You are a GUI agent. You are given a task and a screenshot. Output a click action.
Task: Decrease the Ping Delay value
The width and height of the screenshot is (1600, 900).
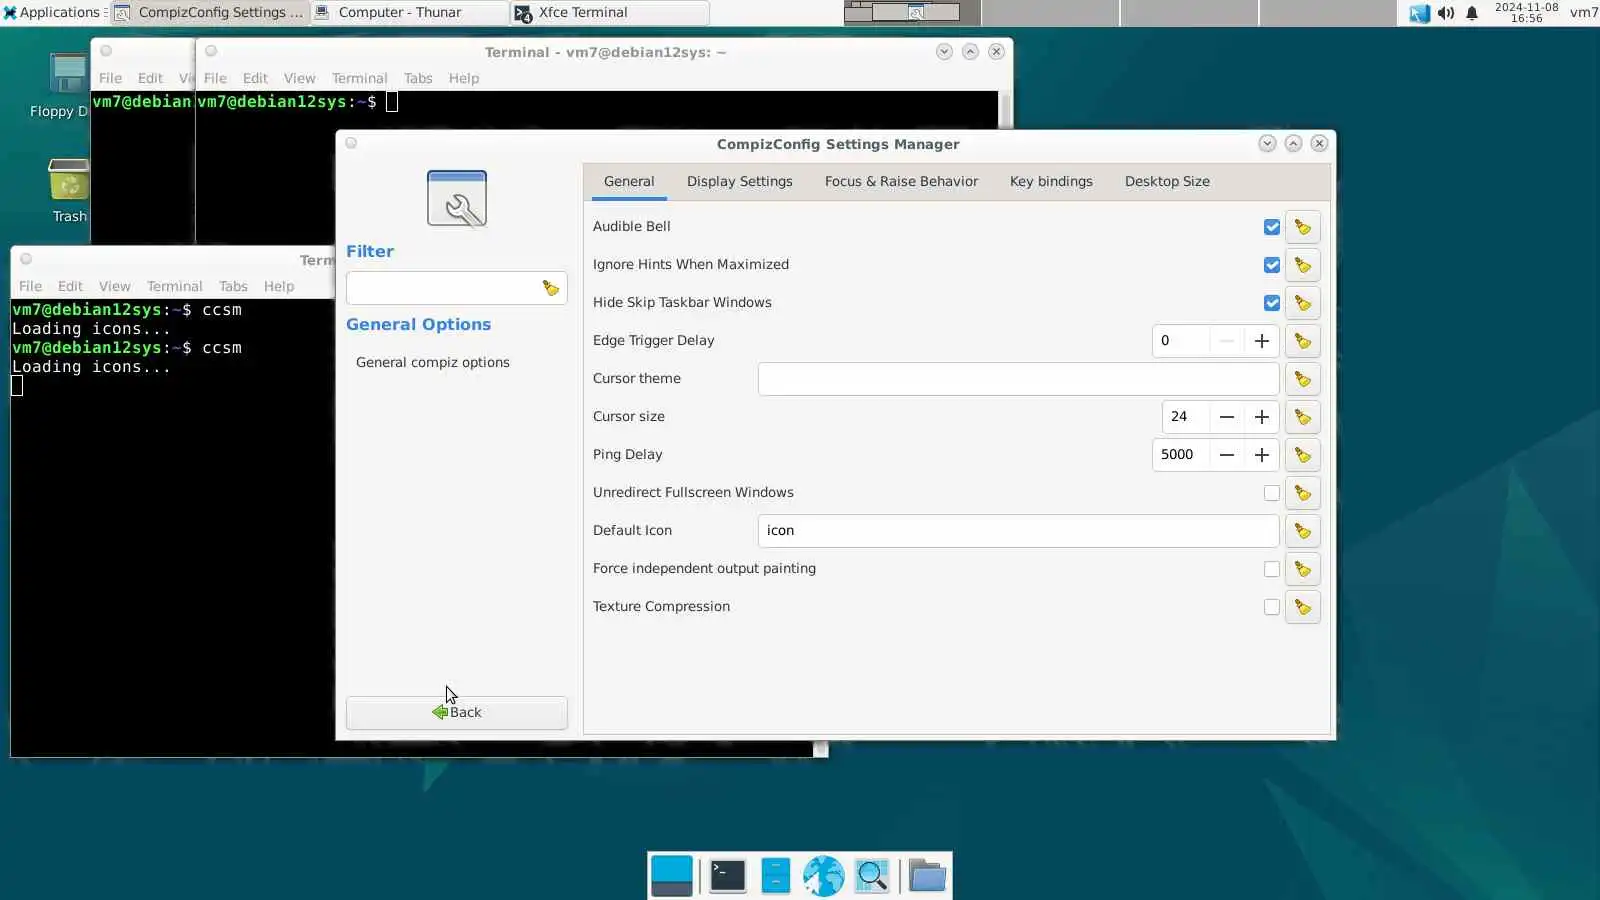click(1226, 455)
